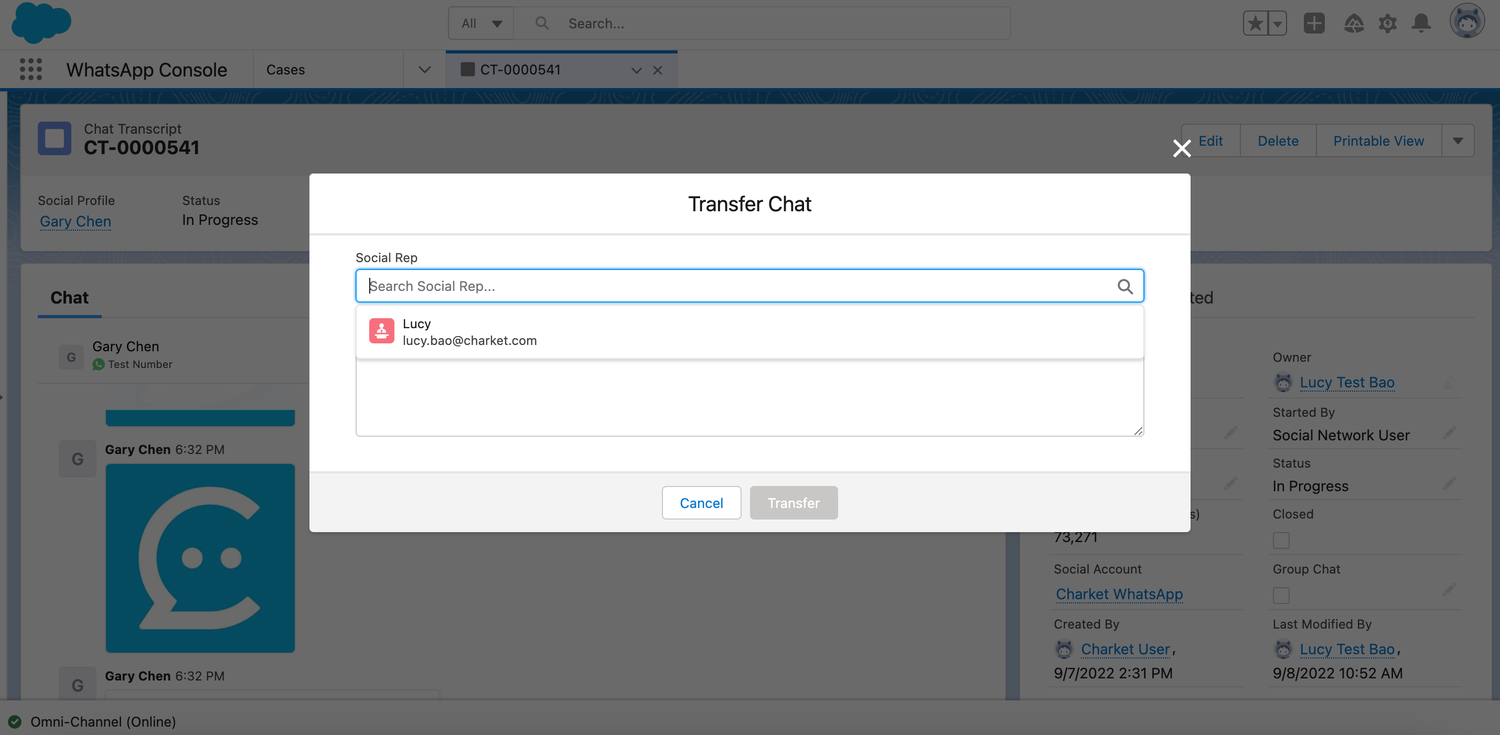The width and height of the screenshot is (1500, 735).
Task: Toggle the Closed checkbox
Action: 1281,540
